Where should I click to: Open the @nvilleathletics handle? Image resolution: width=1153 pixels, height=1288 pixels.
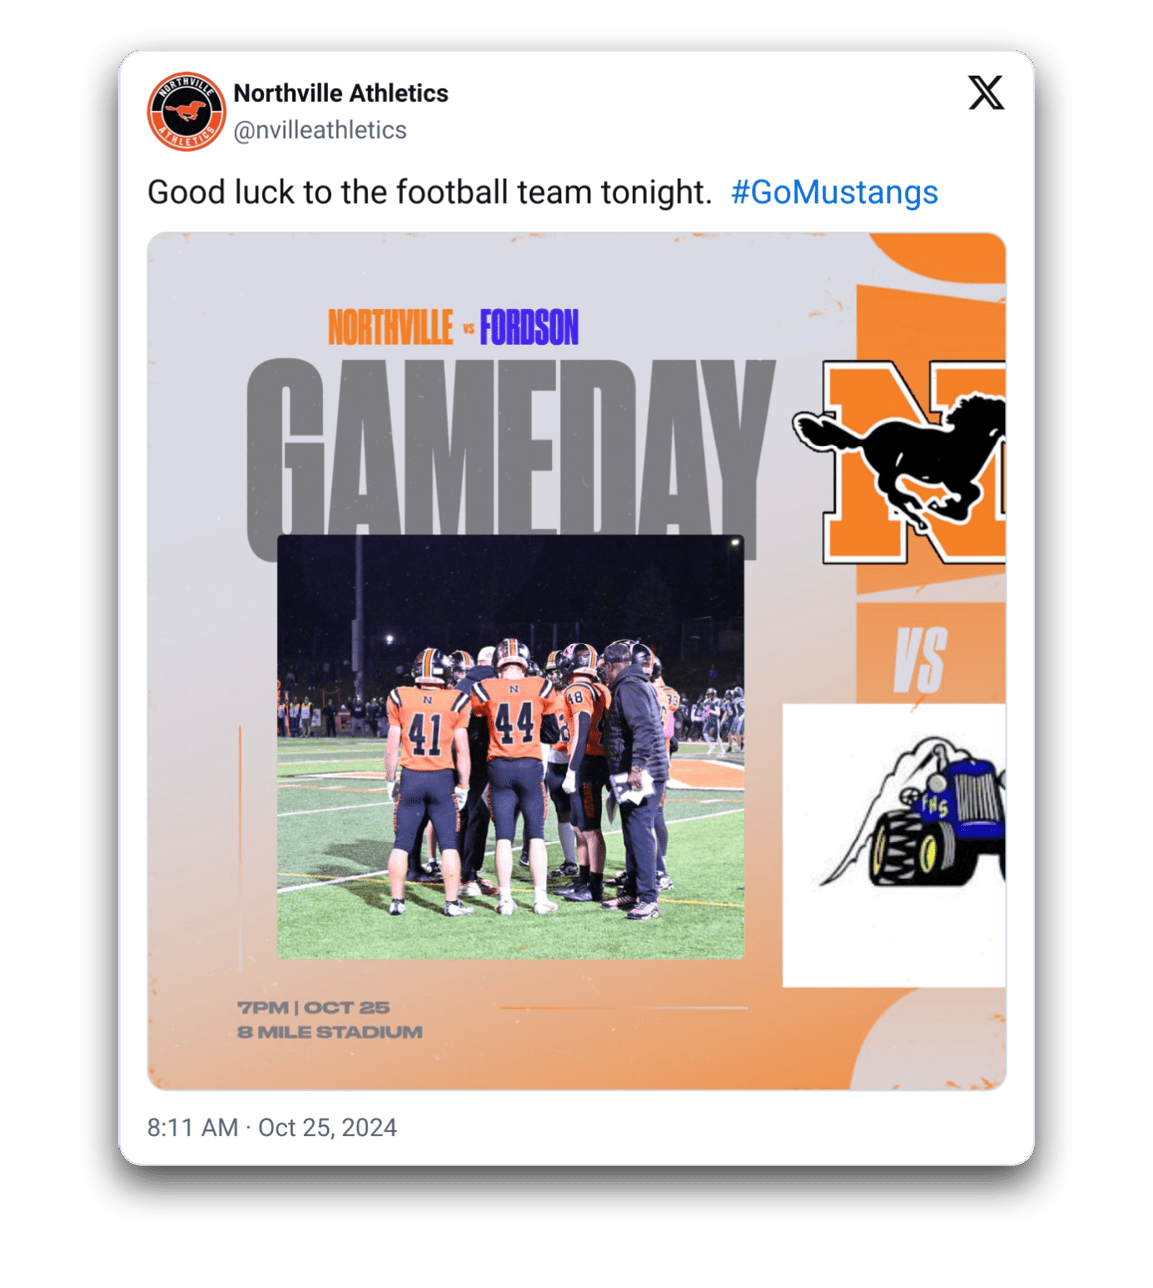pos(320,130)
